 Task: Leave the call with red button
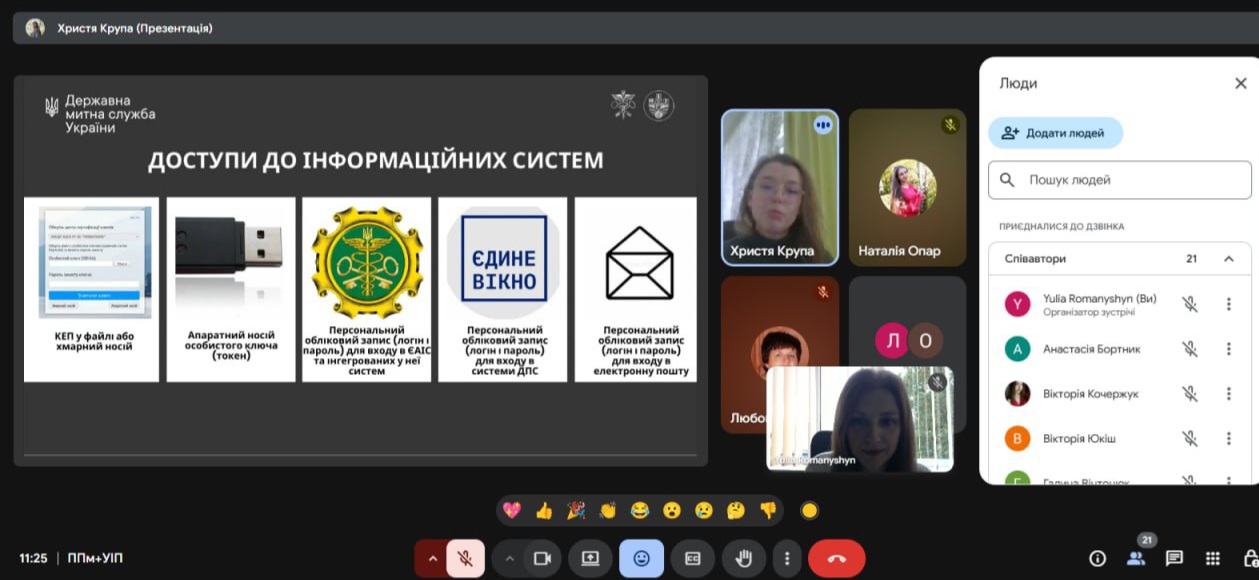pos(836,558)
